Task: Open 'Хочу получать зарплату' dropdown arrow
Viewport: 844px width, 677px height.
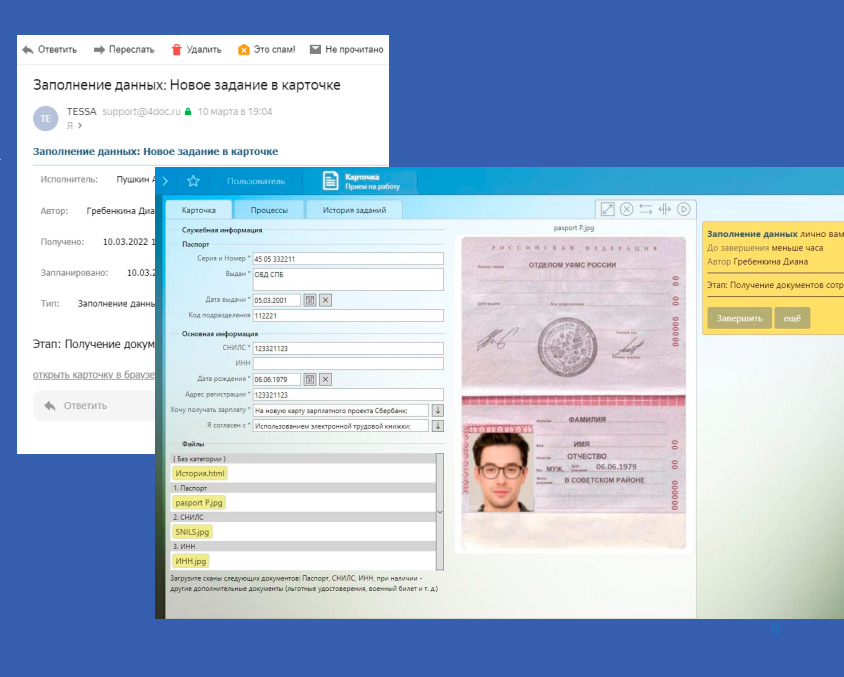Action: [437, 410]
